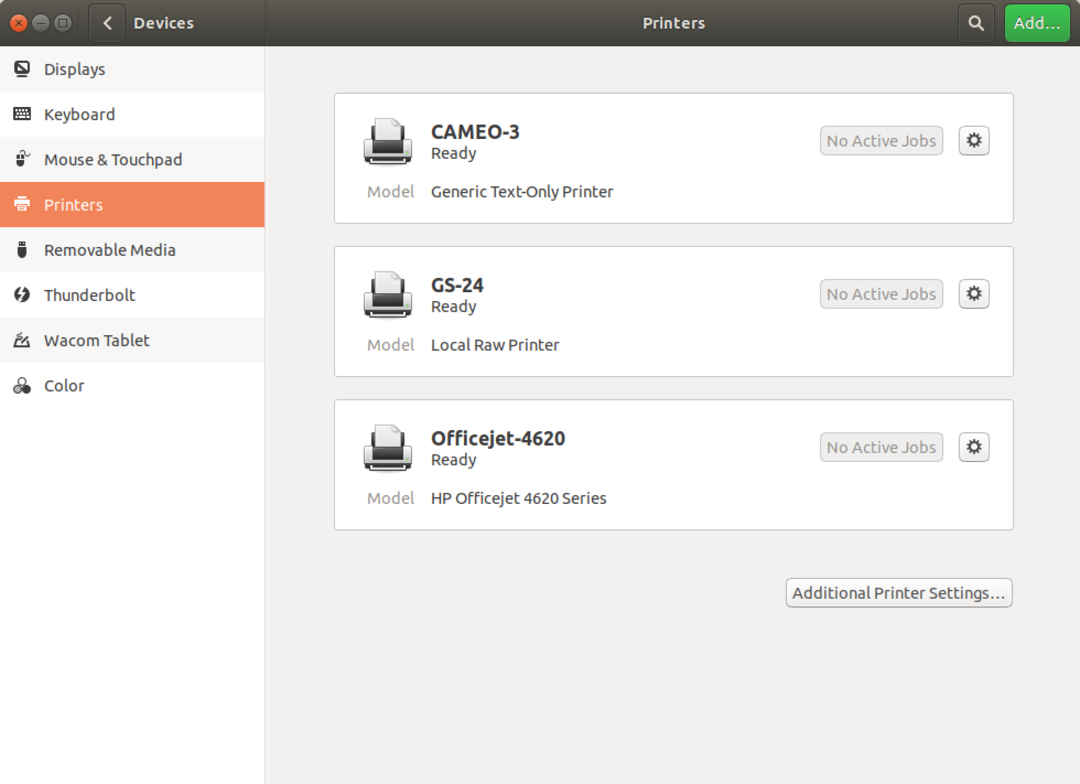This screenshot has width=1080, height=784.
Task: Open Additional Printer Settings
Action: (x=898, y=593)
